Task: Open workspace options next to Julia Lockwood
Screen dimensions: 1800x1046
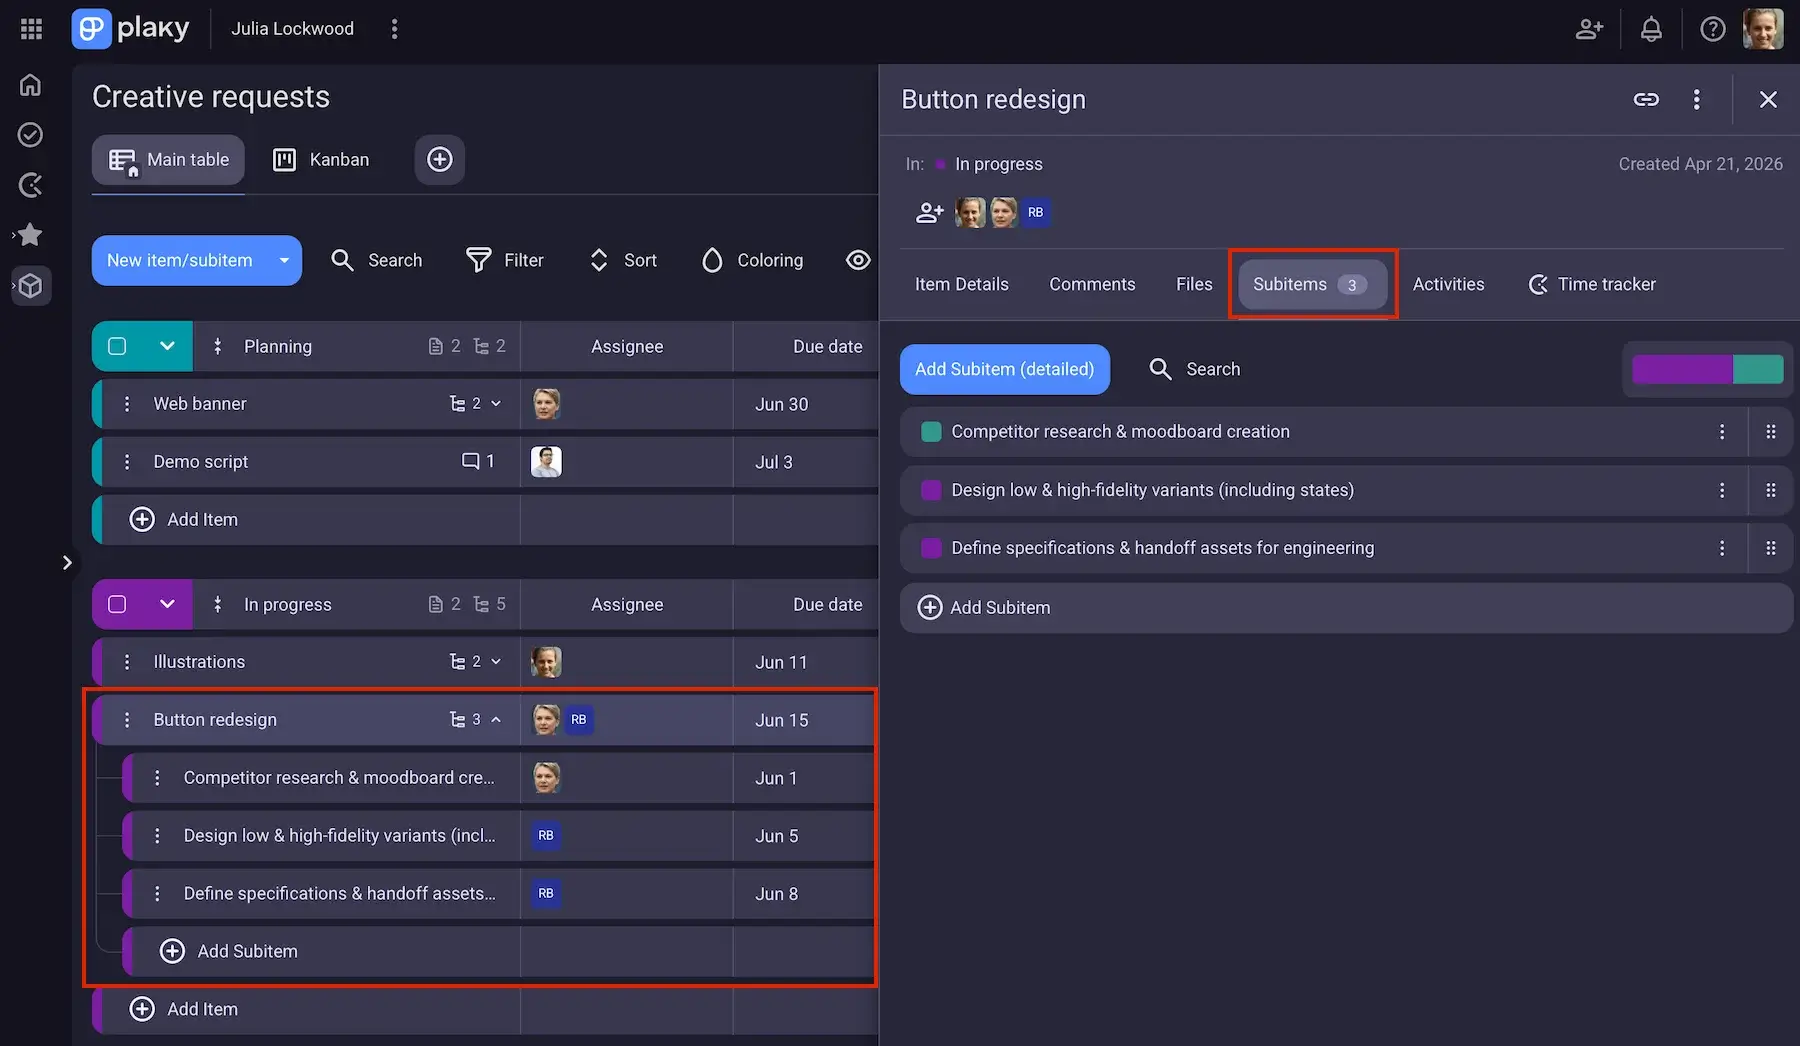Action: pyautogui.click(x=394, y=29)
